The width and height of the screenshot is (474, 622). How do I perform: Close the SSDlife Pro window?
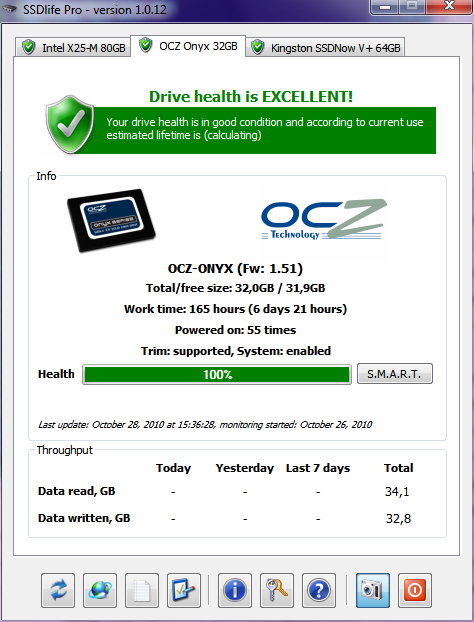click(x=449, y=7)
